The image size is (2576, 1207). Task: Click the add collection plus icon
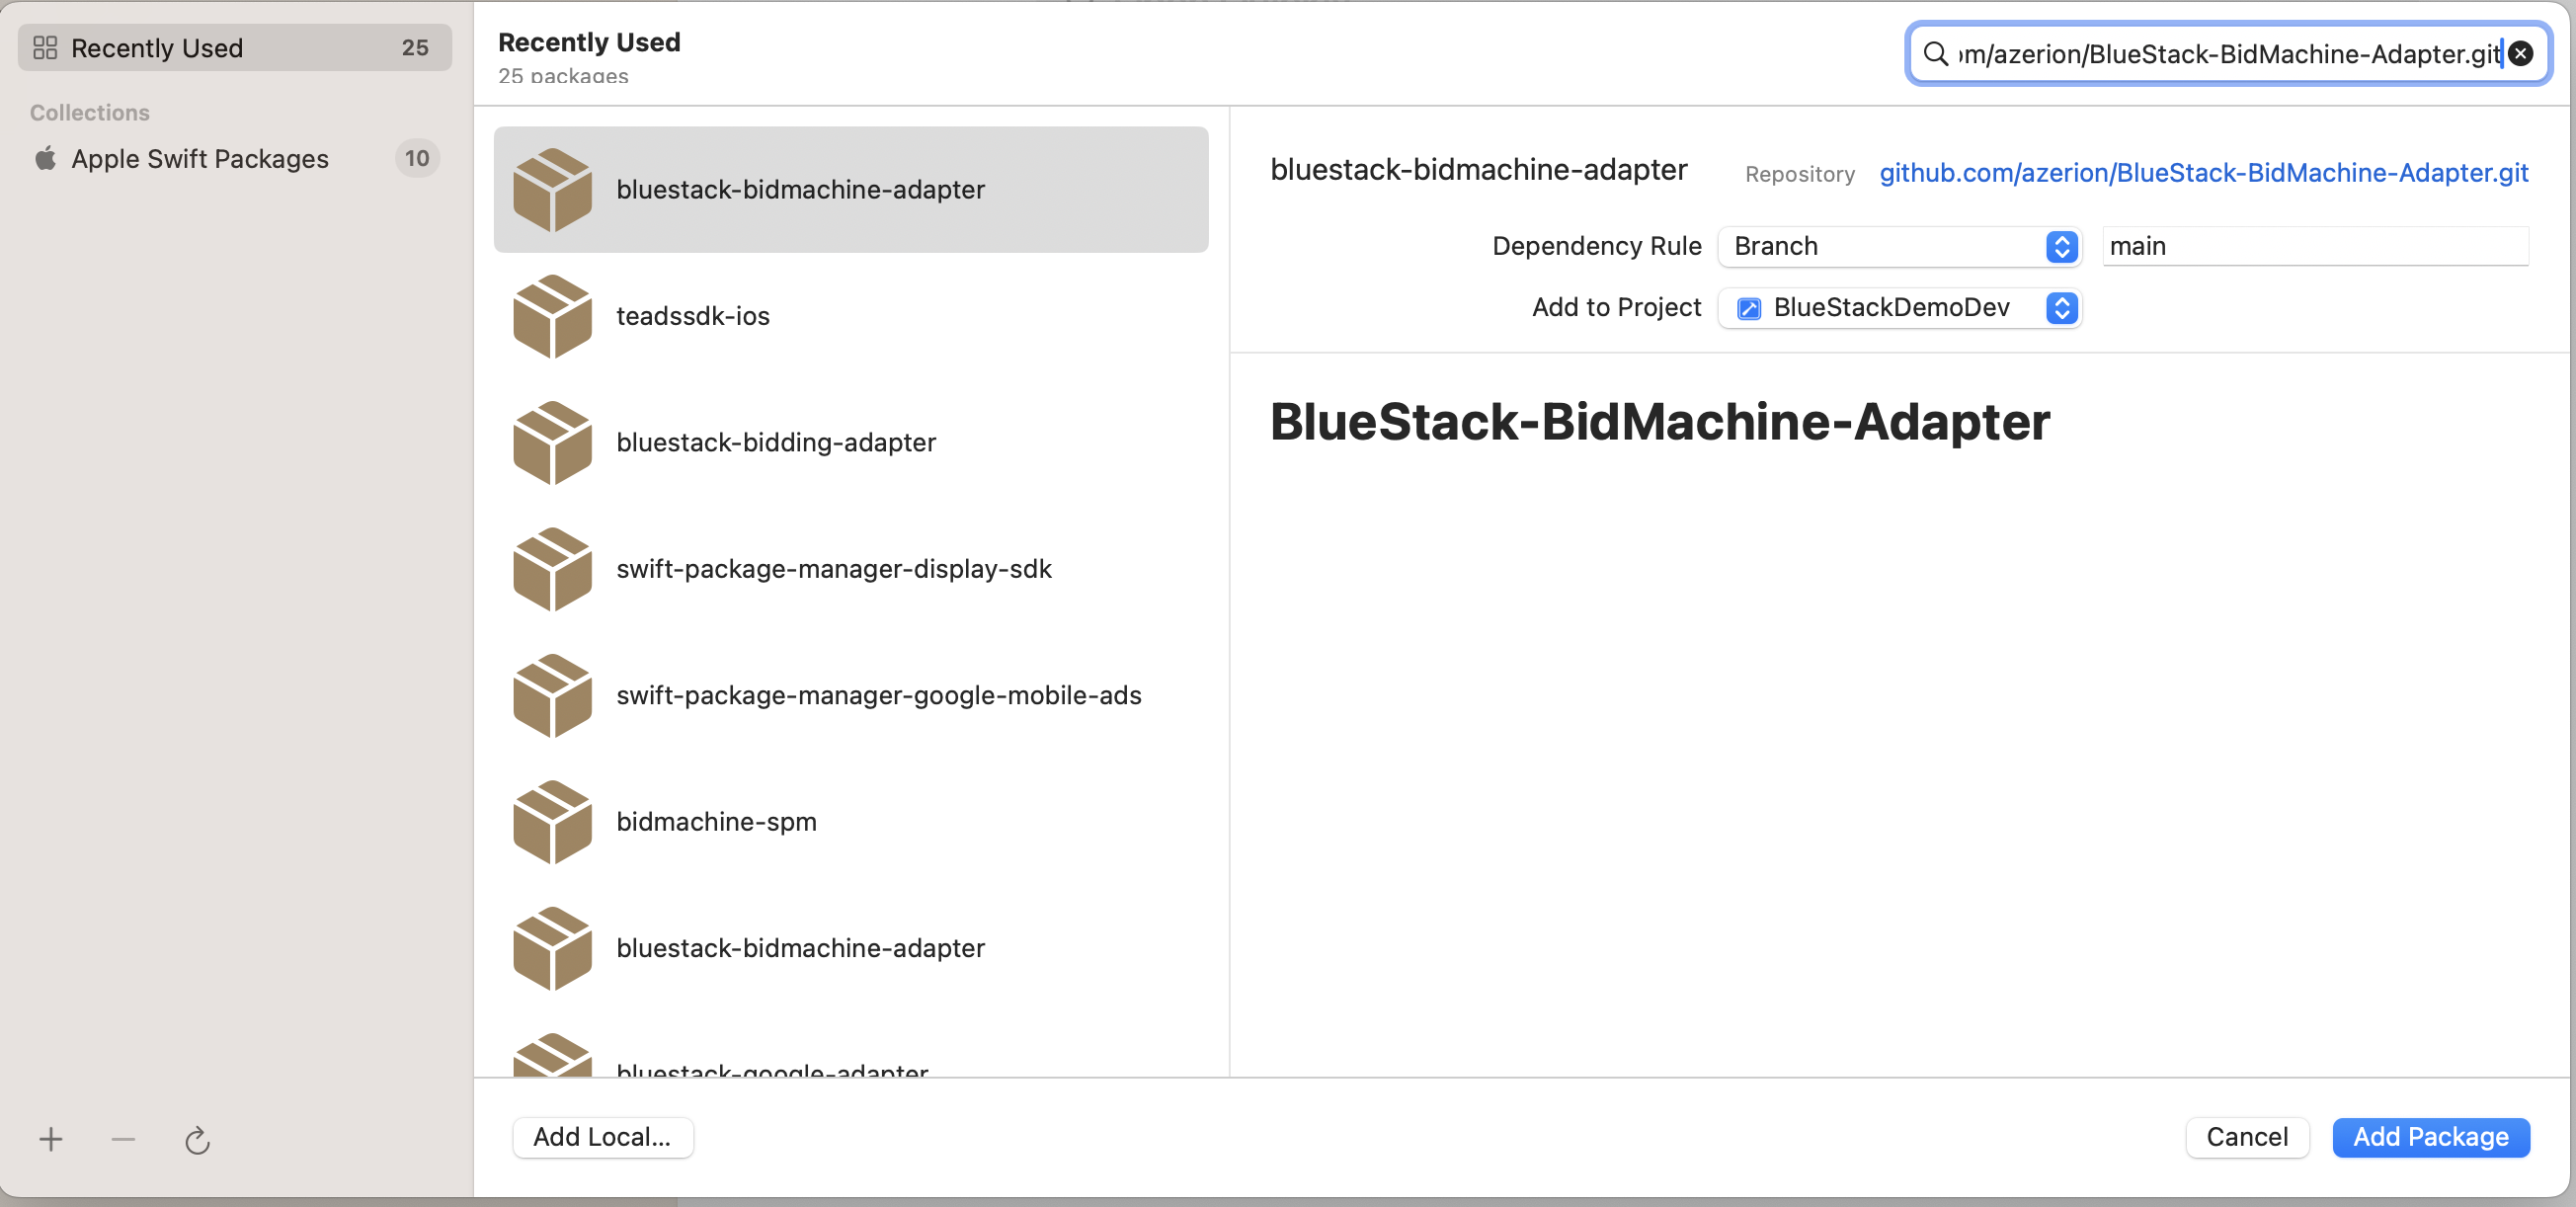click(51, 1138)
